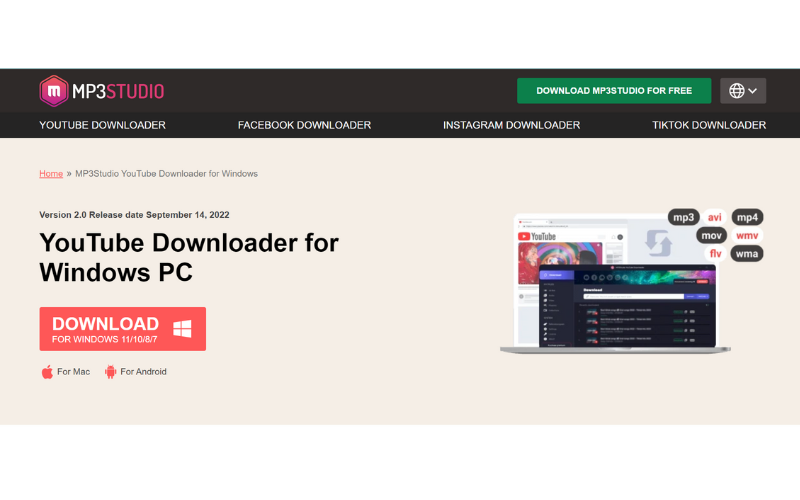
Task: Click the avi format badge
Action: 715,217
